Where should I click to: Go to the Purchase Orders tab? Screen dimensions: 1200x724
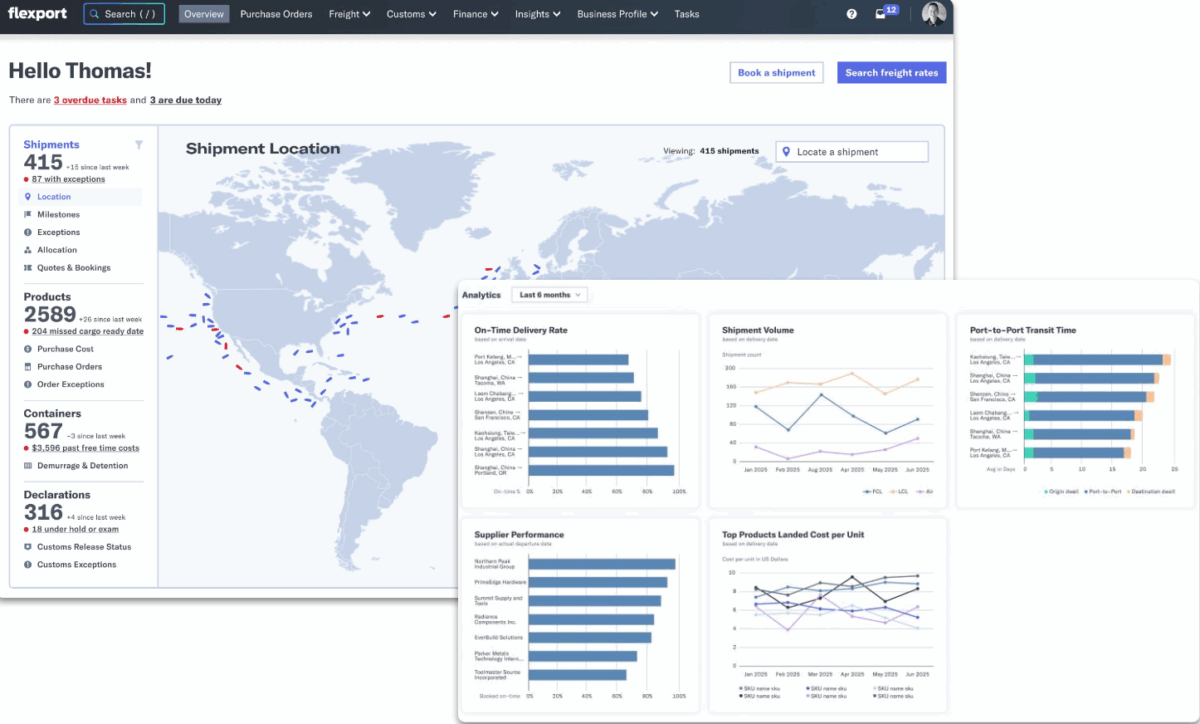click(276, 14)
